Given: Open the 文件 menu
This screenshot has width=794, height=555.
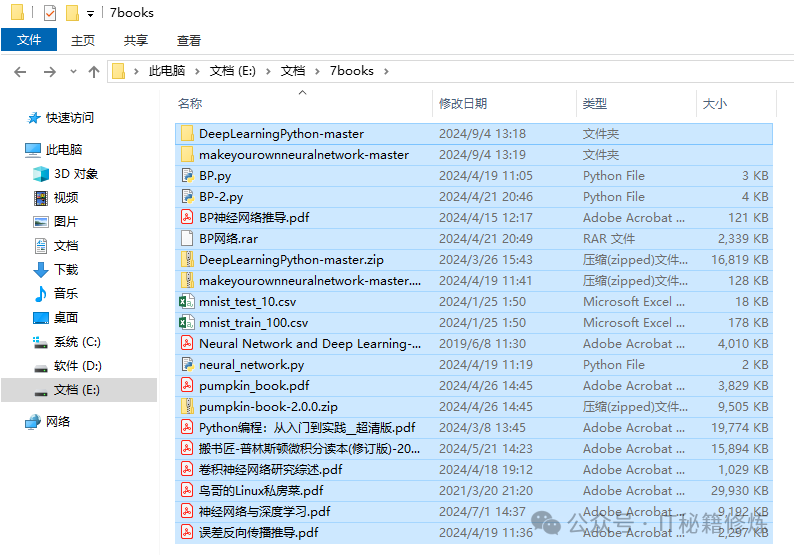Looking at the screenshot, I should [x=29, y=40].
